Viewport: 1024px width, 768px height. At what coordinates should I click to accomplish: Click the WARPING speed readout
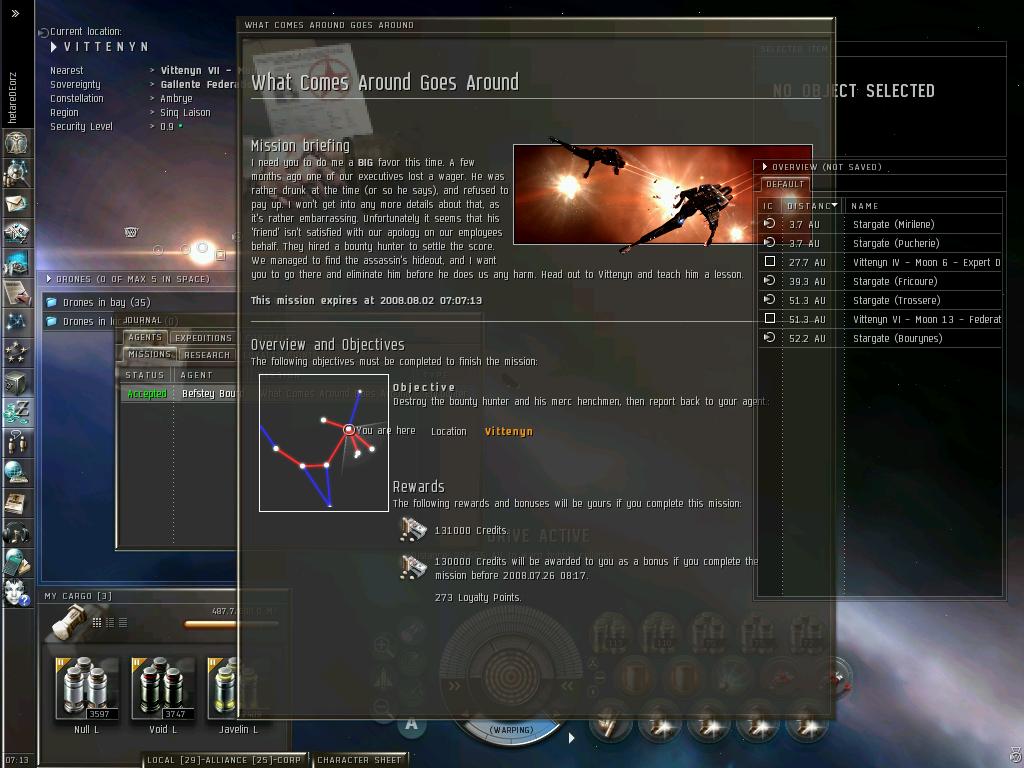click(512, 729)
